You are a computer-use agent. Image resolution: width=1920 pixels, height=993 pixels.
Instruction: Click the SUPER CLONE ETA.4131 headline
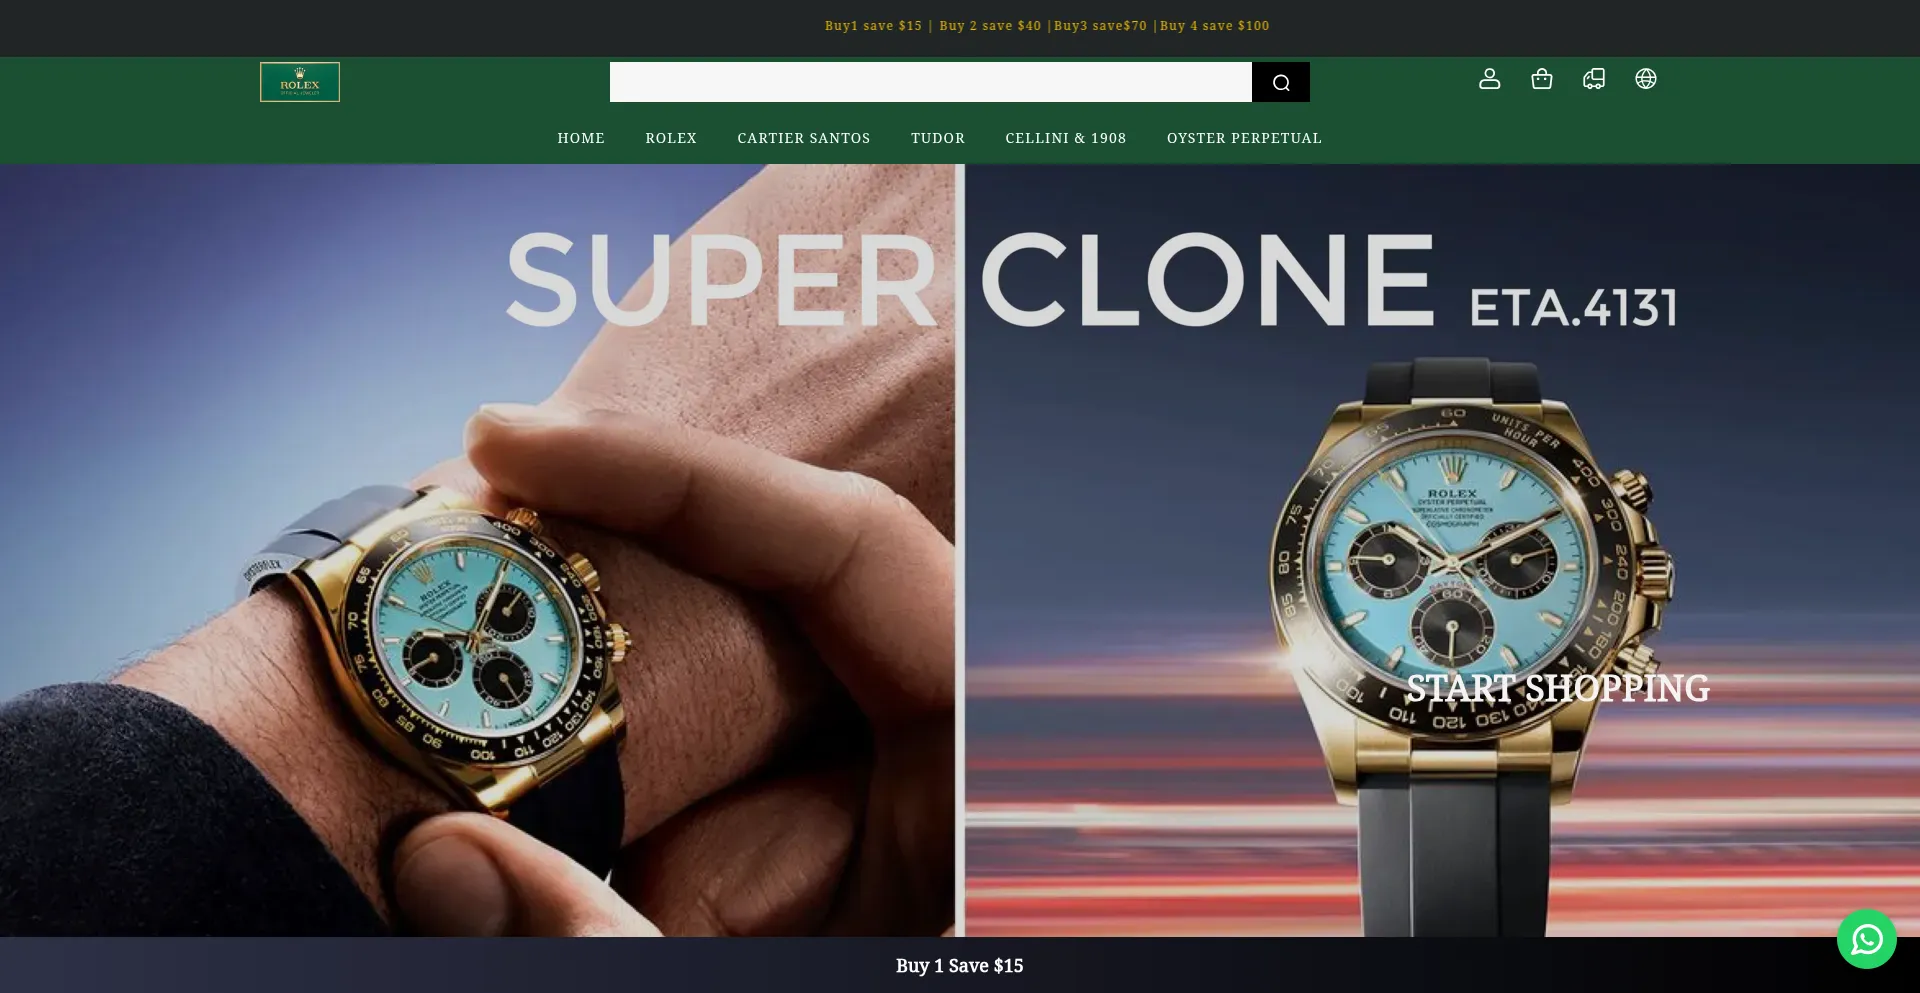coord(1092,280)
